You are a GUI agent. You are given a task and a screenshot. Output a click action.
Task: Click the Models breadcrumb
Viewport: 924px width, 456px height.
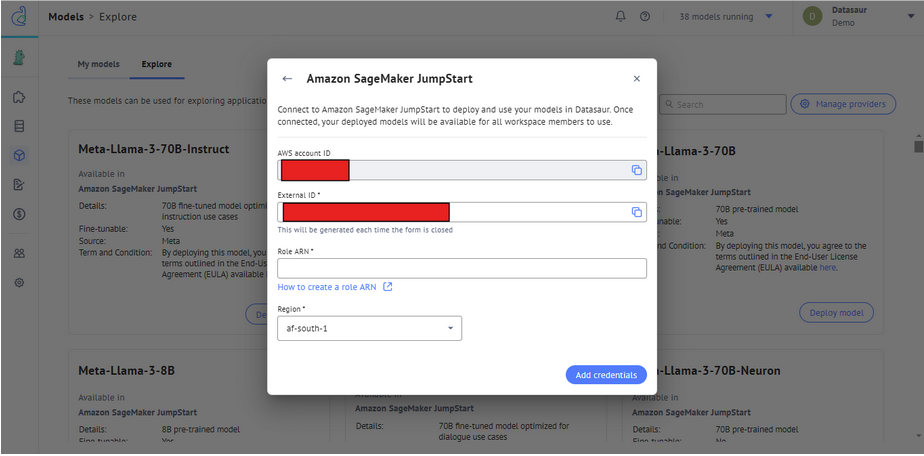pos(66,16)
